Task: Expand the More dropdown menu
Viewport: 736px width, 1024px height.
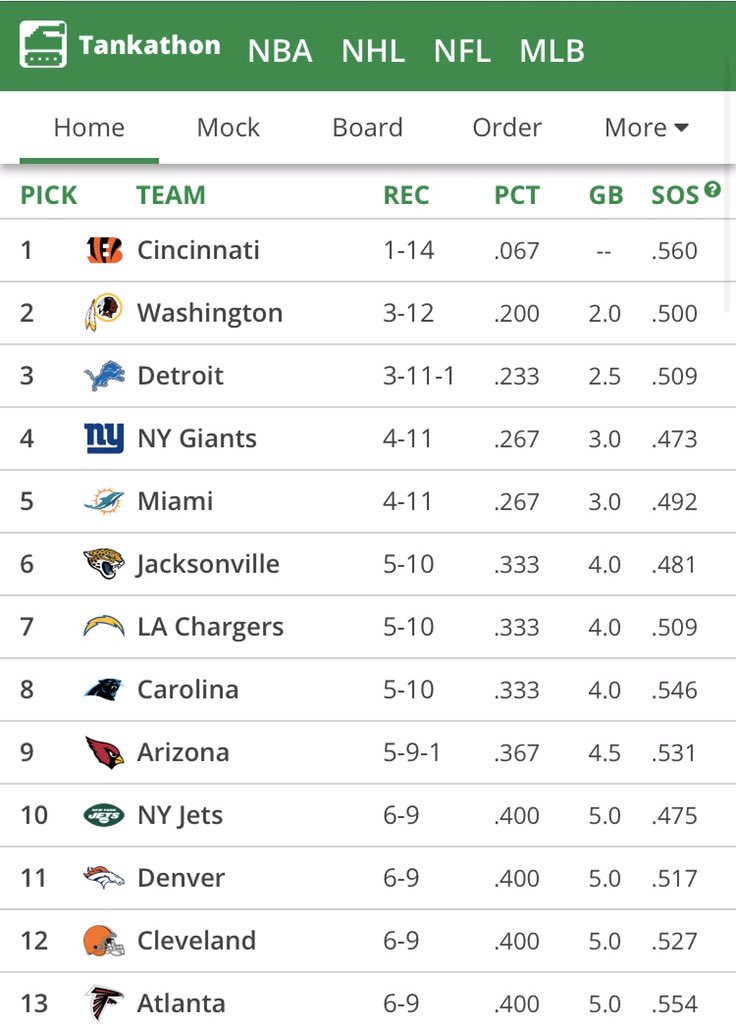Action: (647, 127)
